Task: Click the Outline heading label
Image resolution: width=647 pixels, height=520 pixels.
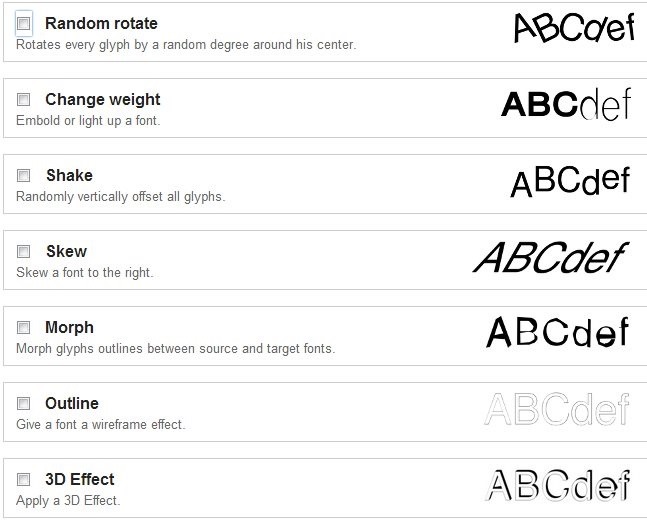Action: [x=72, y=403]
